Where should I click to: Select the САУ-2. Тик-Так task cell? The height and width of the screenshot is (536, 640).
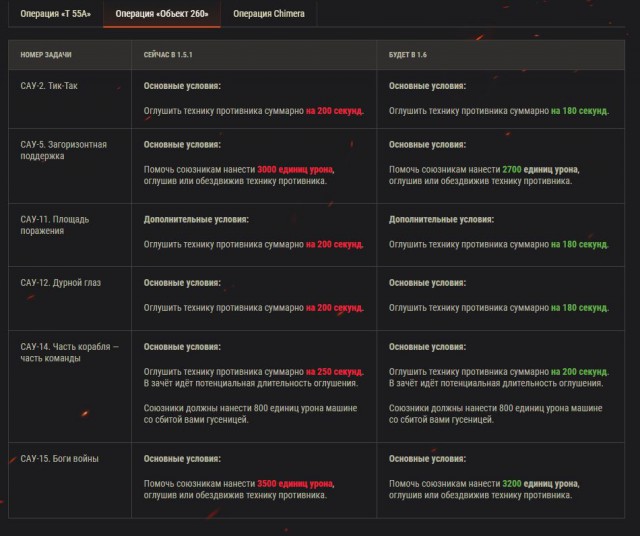[x=70, y=99]
